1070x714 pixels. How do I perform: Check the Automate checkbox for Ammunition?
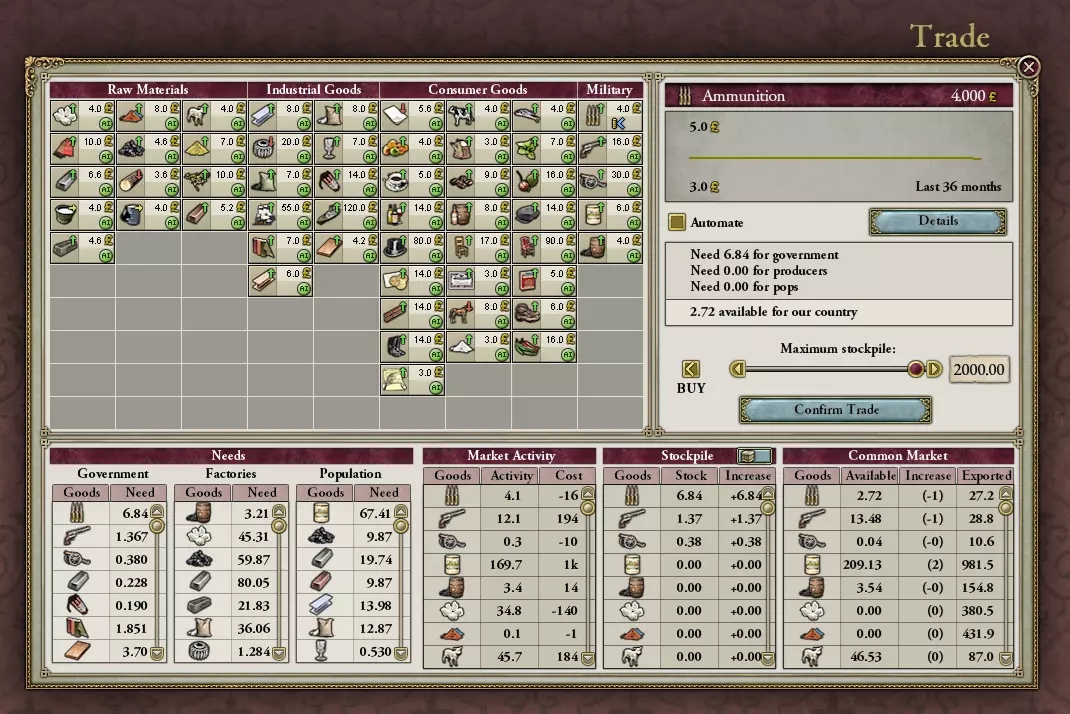(676, 223)
